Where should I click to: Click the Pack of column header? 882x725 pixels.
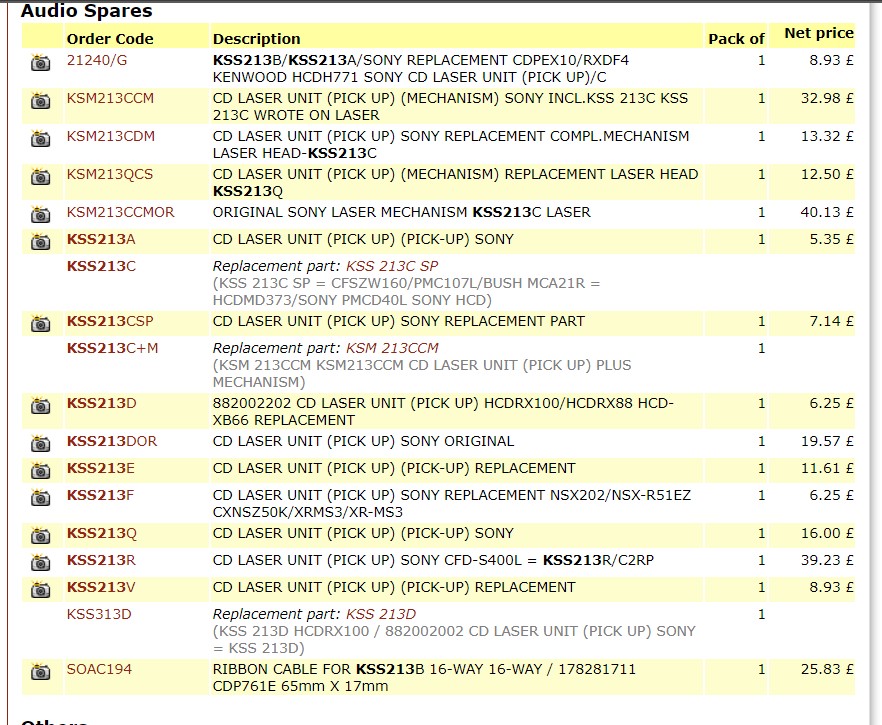point(736,39)
